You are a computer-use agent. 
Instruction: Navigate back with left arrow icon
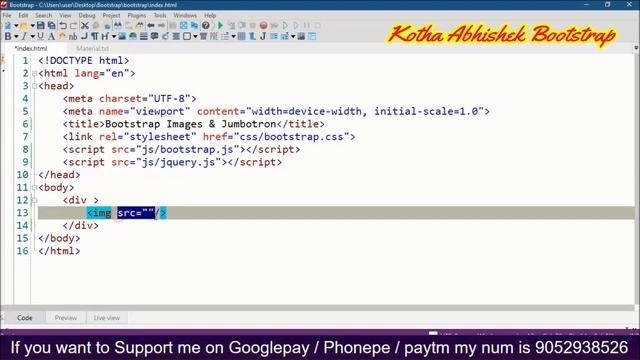tap(151, 25)
